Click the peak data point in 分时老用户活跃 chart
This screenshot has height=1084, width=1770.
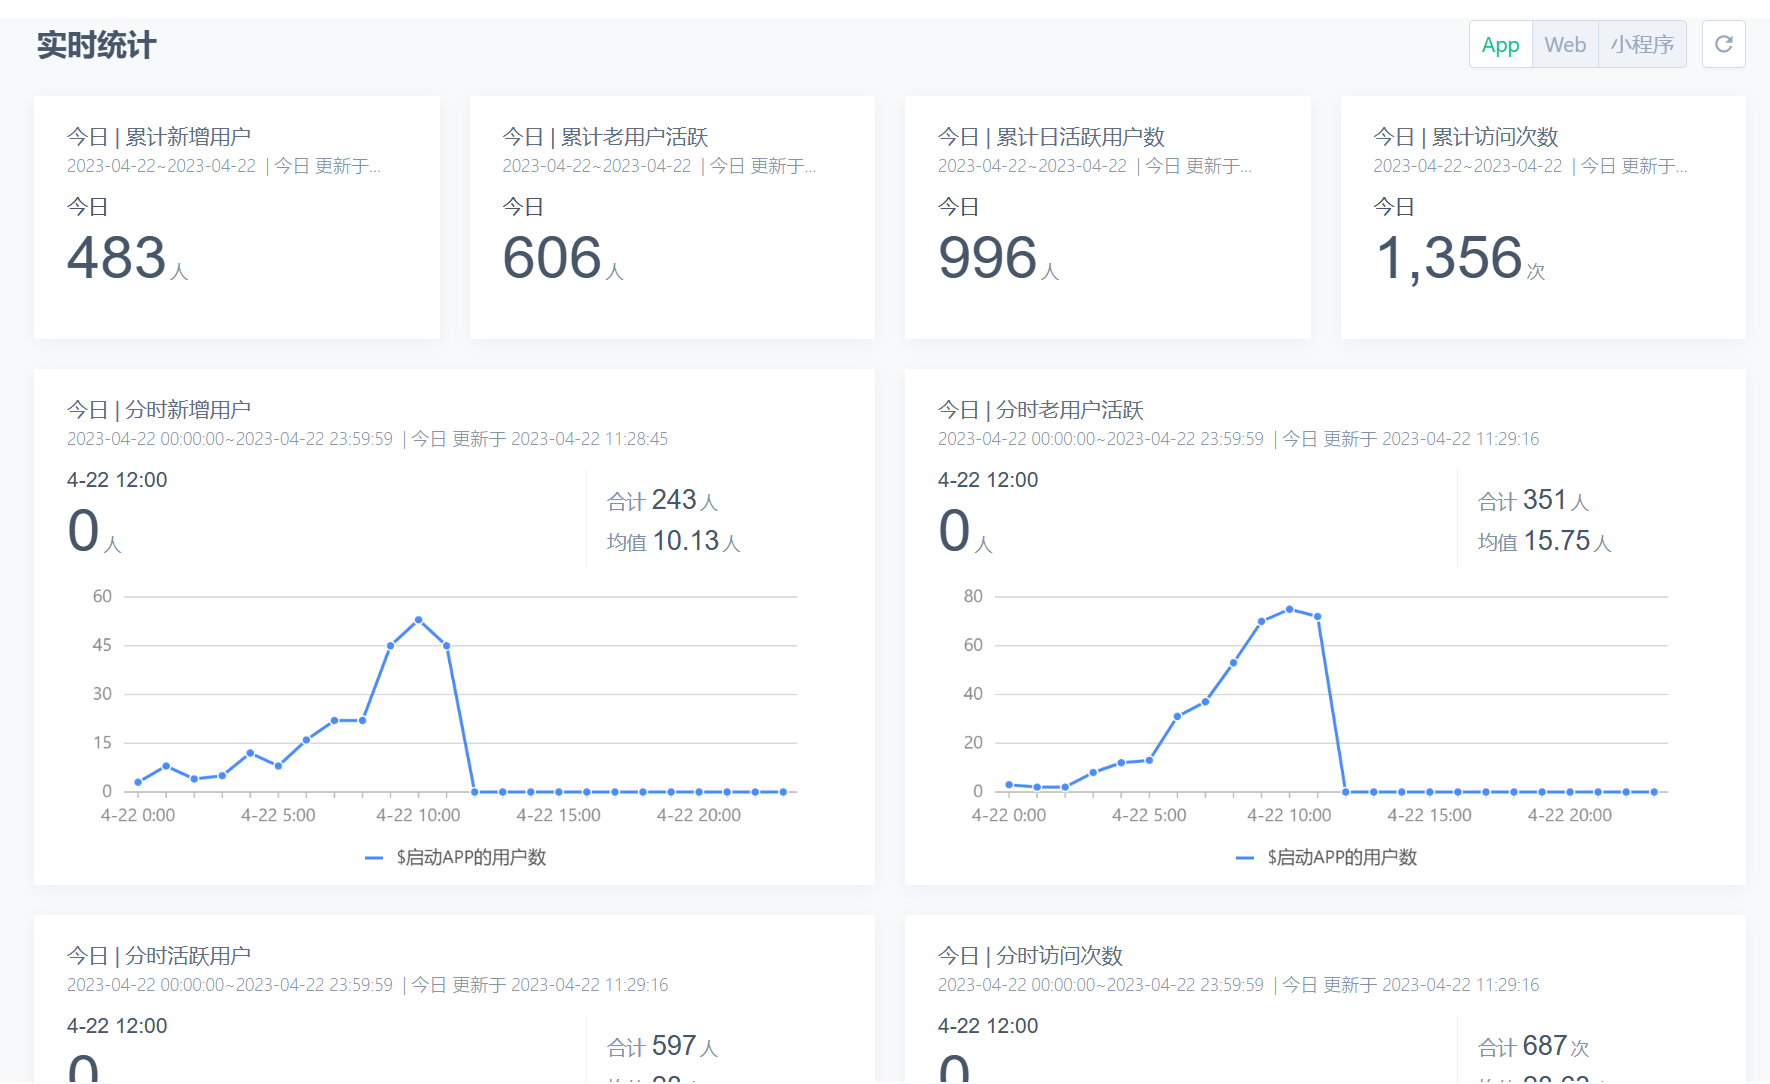1289,609
